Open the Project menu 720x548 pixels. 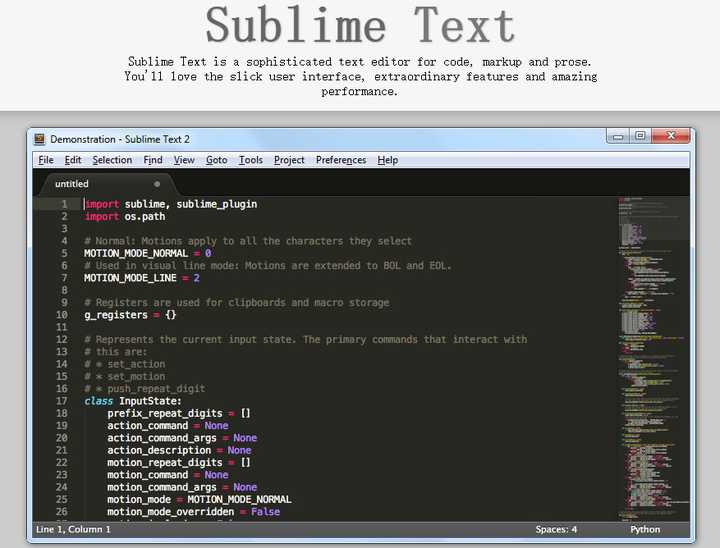click(289, 160)
